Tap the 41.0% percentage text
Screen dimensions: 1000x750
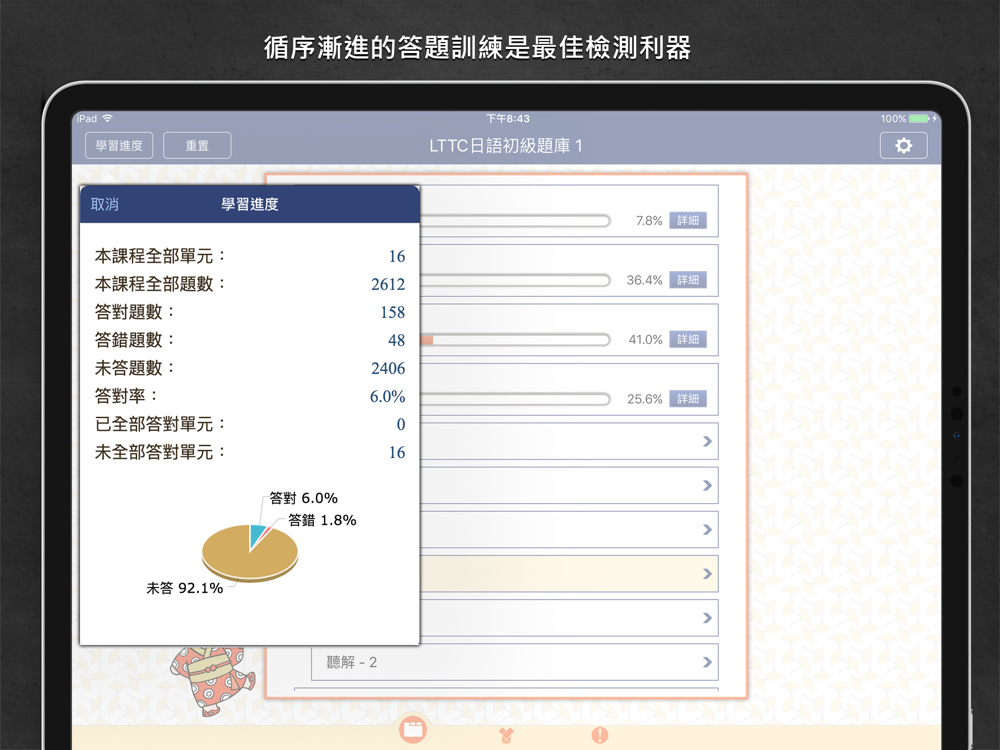pos(645,339)
